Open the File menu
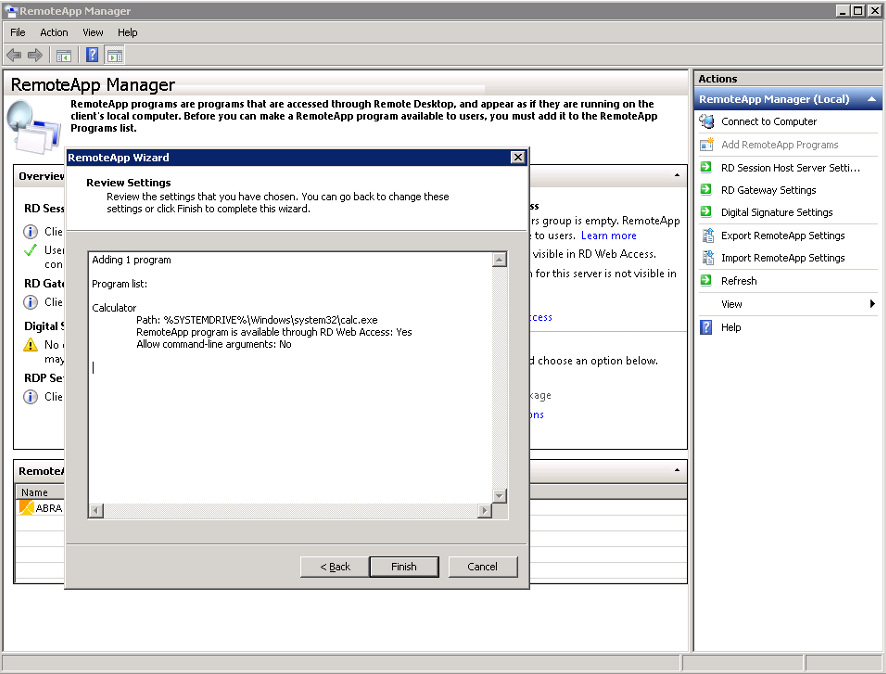886x674 pixels. 18,32
